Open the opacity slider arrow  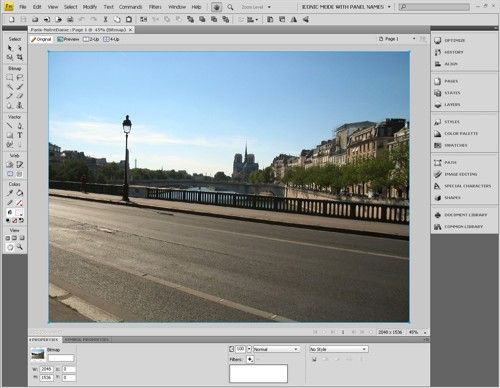(x=249, y=349)
